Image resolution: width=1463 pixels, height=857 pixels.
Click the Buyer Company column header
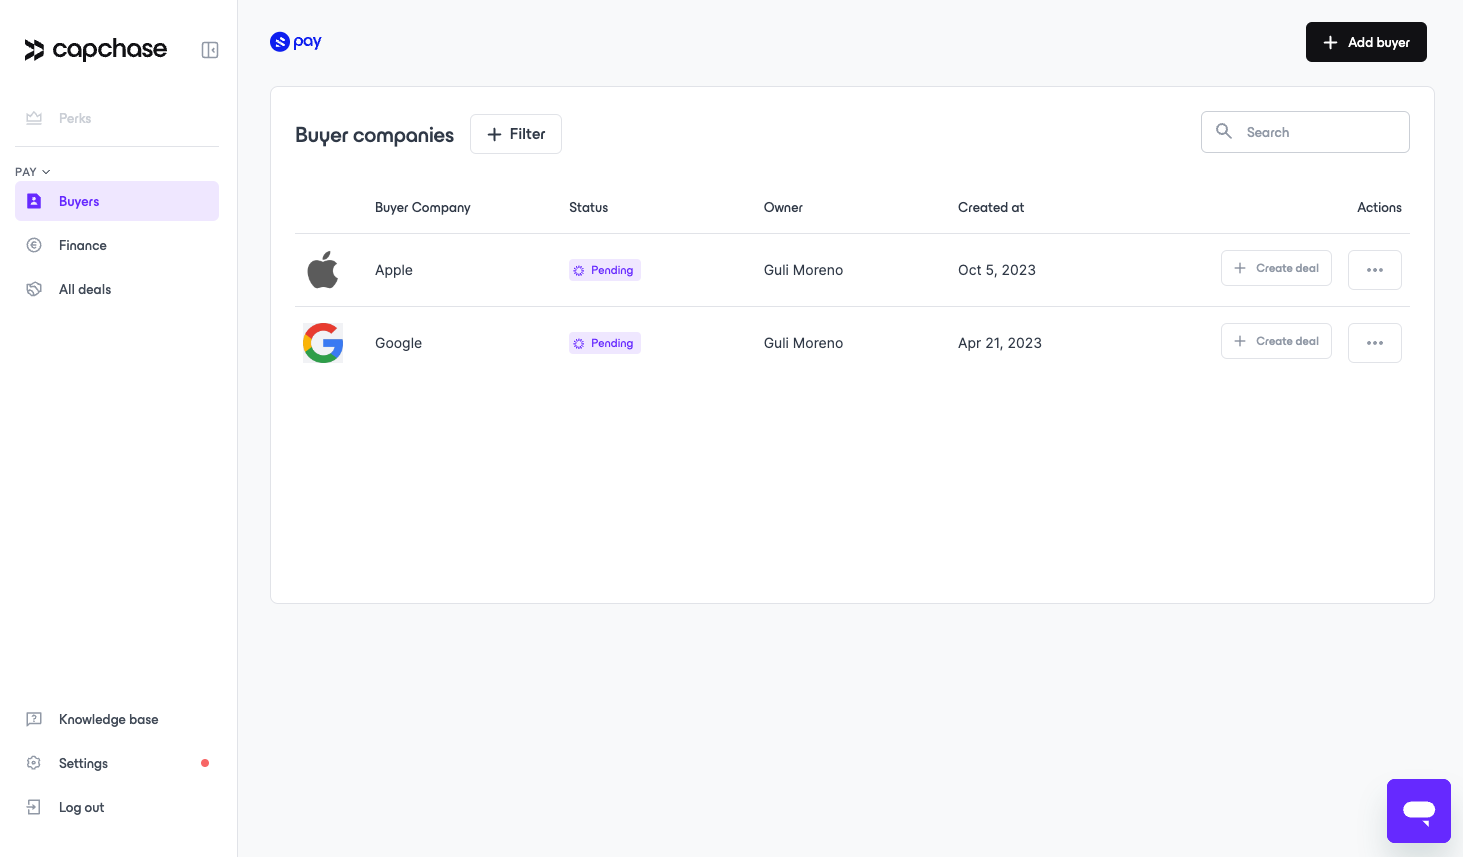pyautogui.click(x=422, y=207)
